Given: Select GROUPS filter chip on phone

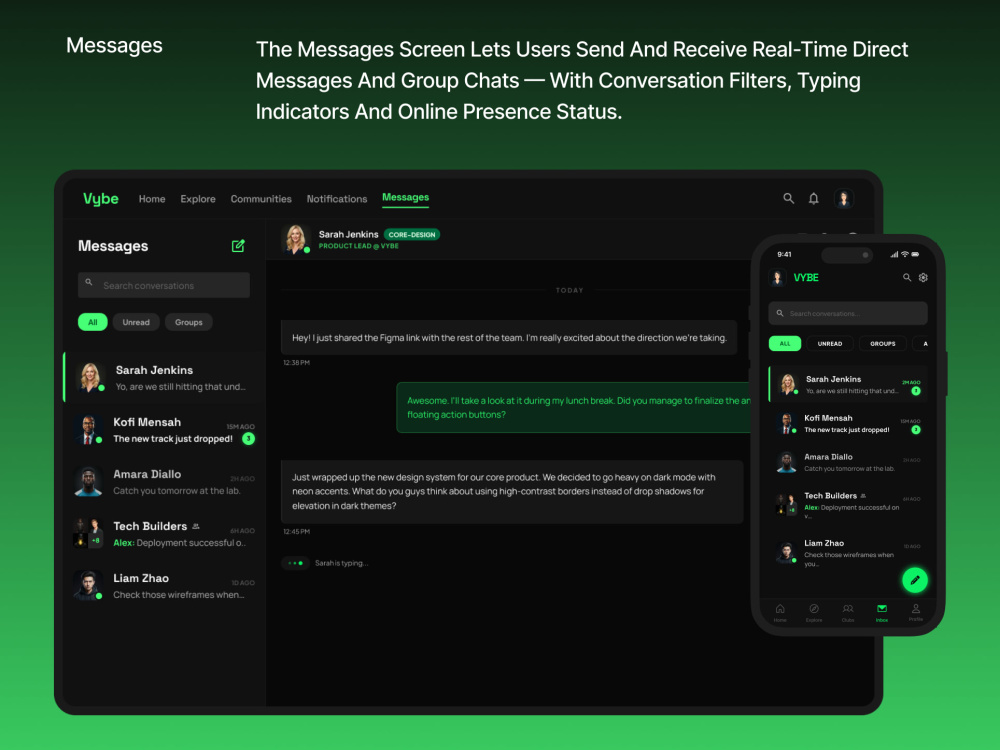Looking at the screenshot, I should point(883,343).
